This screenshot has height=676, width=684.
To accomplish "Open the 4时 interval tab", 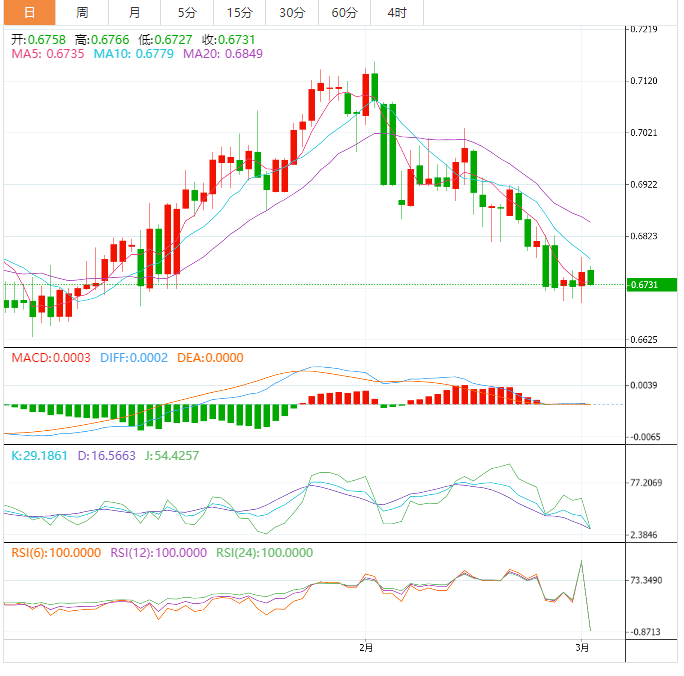I will 397,12.
